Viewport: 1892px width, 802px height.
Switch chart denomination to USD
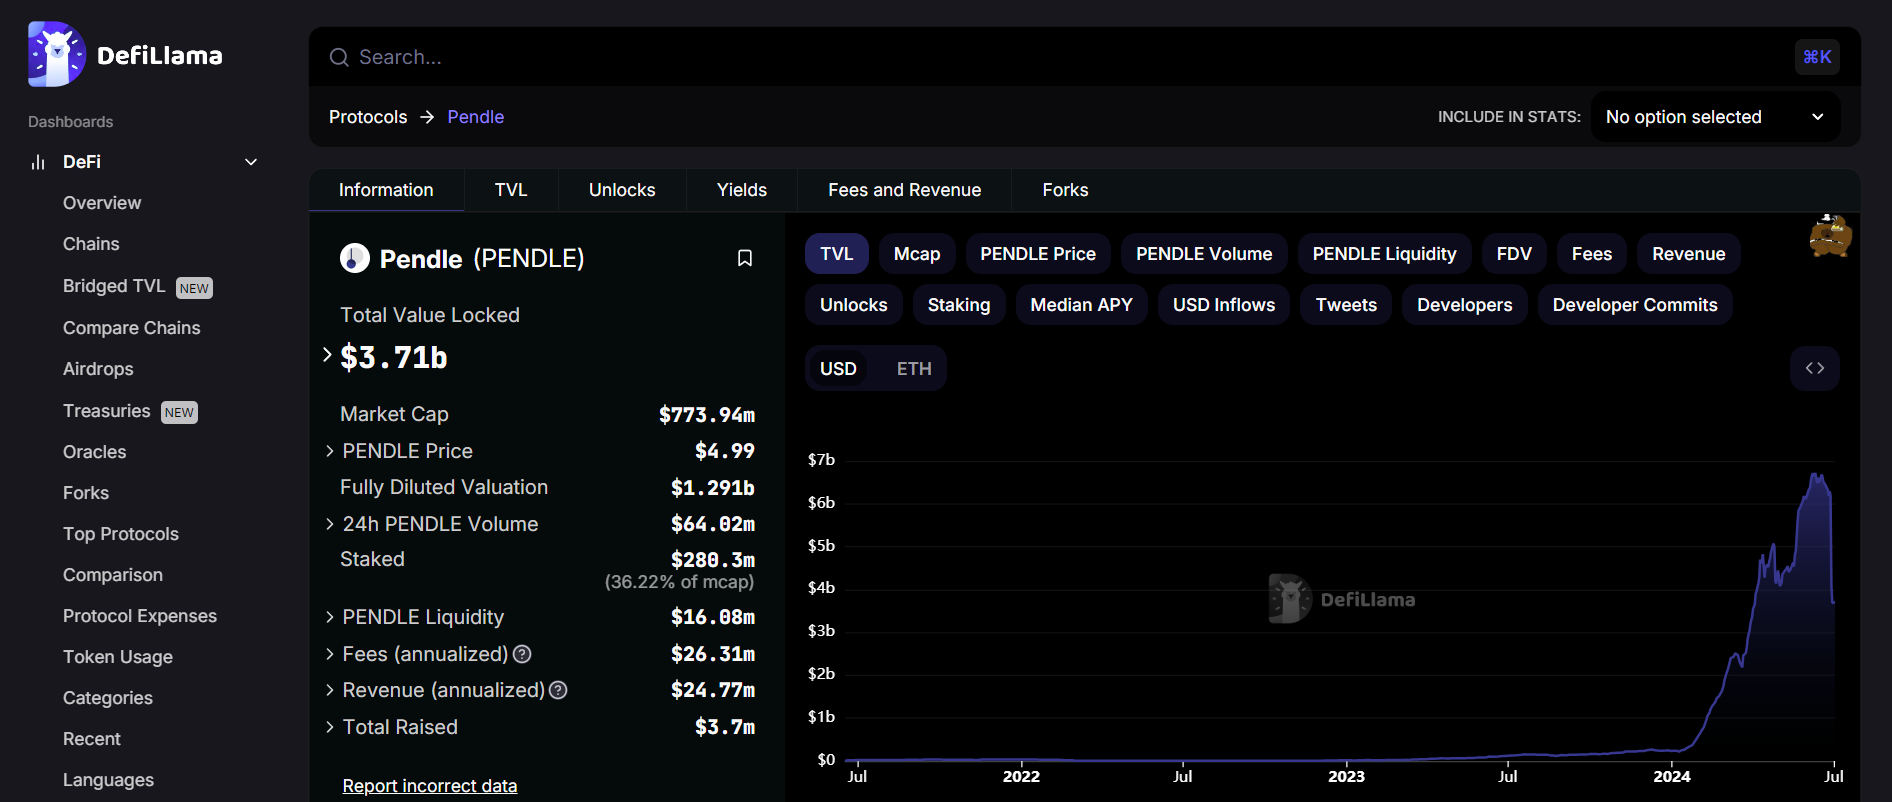838,369
